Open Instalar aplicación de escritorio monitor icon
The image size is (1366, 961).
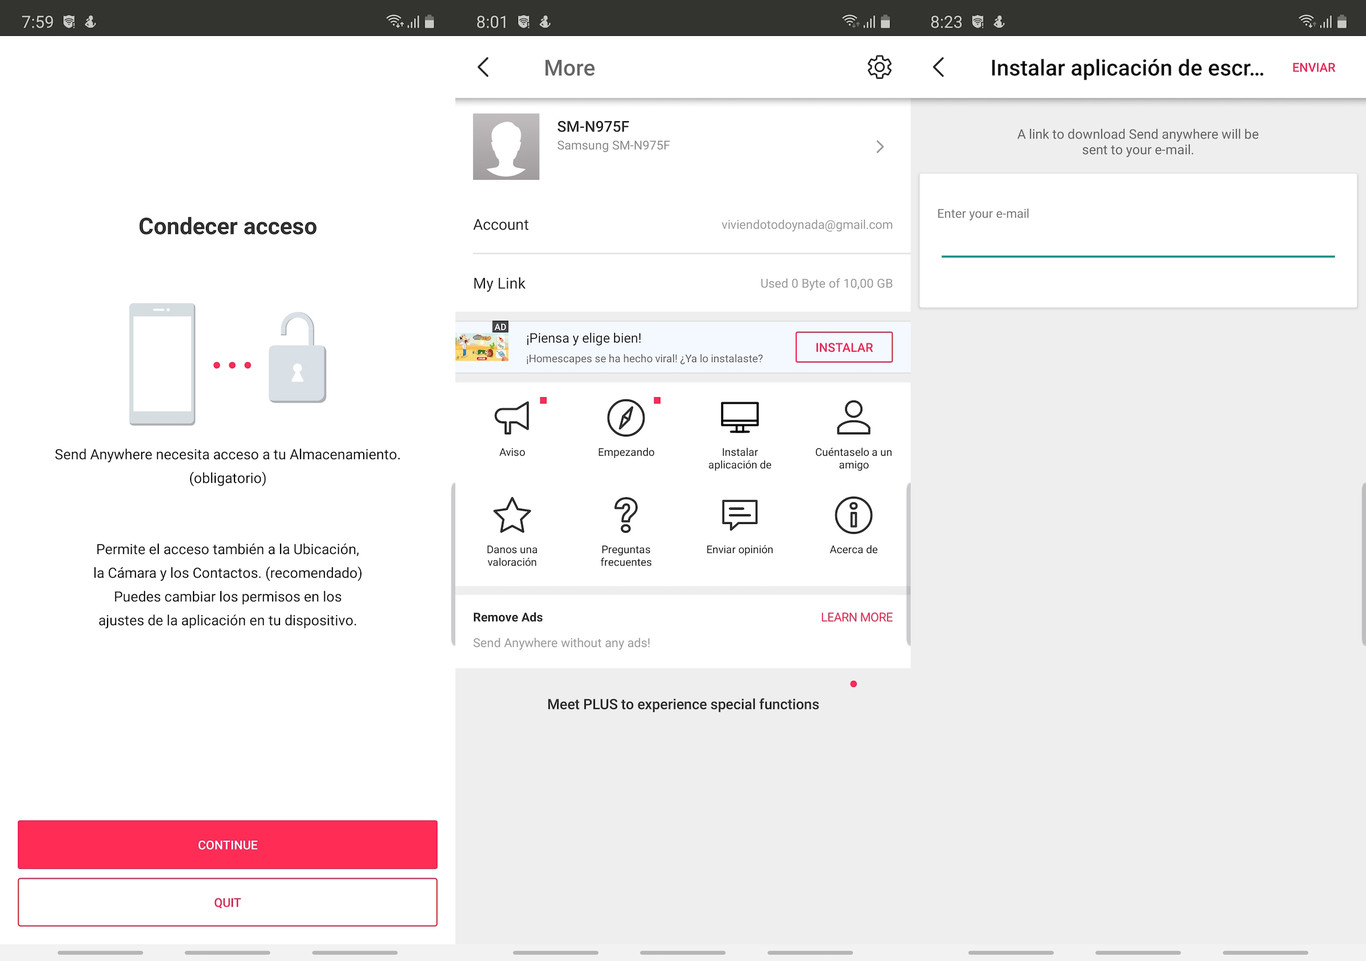pyautogui.click(x=740, y=418)
